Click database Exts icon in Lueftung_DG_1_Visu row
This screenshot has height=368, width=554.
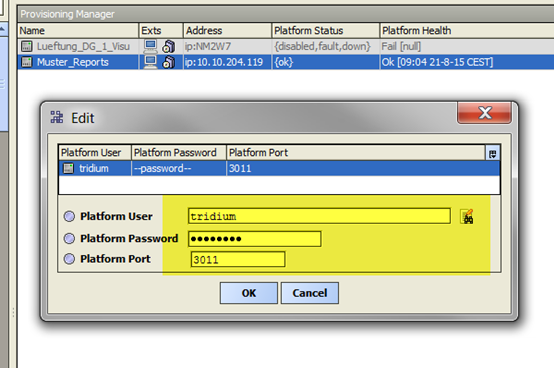tap(169, 46)
